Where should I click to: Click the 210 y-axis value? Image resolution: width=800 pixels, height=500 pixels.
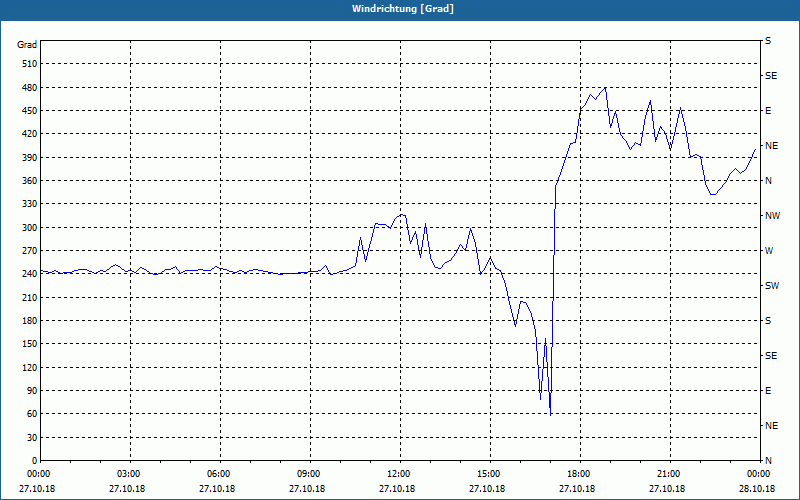30,297
